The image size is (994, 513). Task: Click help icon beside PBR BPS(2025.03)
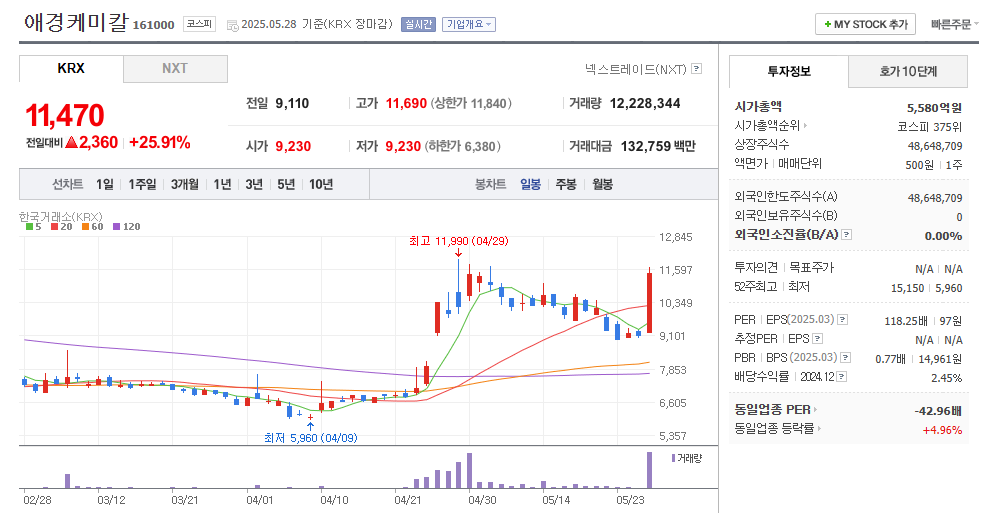pyautogui.click(x=846, y=358)
